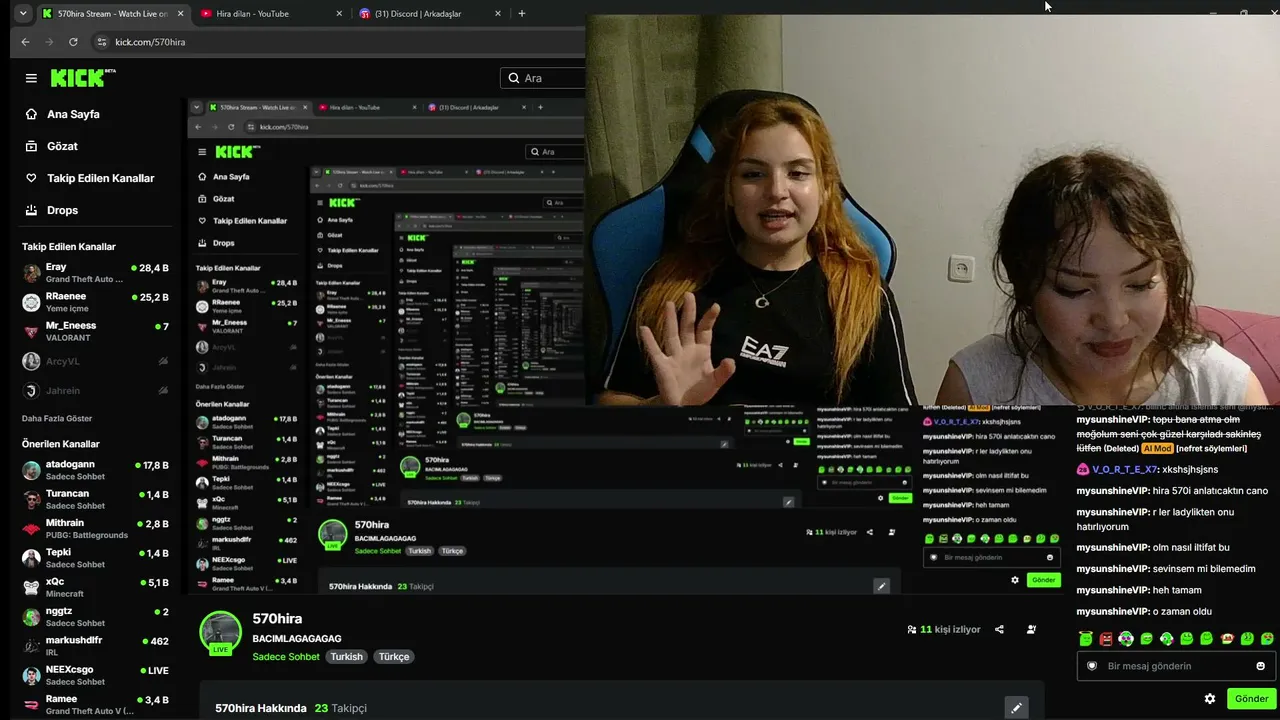Click the Turkish tag
Screen dimensions: 1280x720
347,657
